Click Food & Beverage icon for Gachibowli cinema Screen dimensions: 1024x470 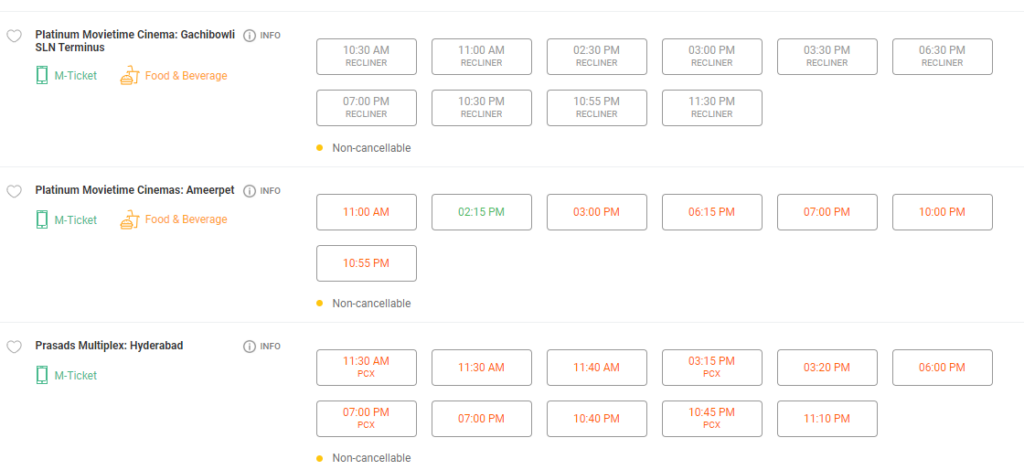tap(129, 75)
